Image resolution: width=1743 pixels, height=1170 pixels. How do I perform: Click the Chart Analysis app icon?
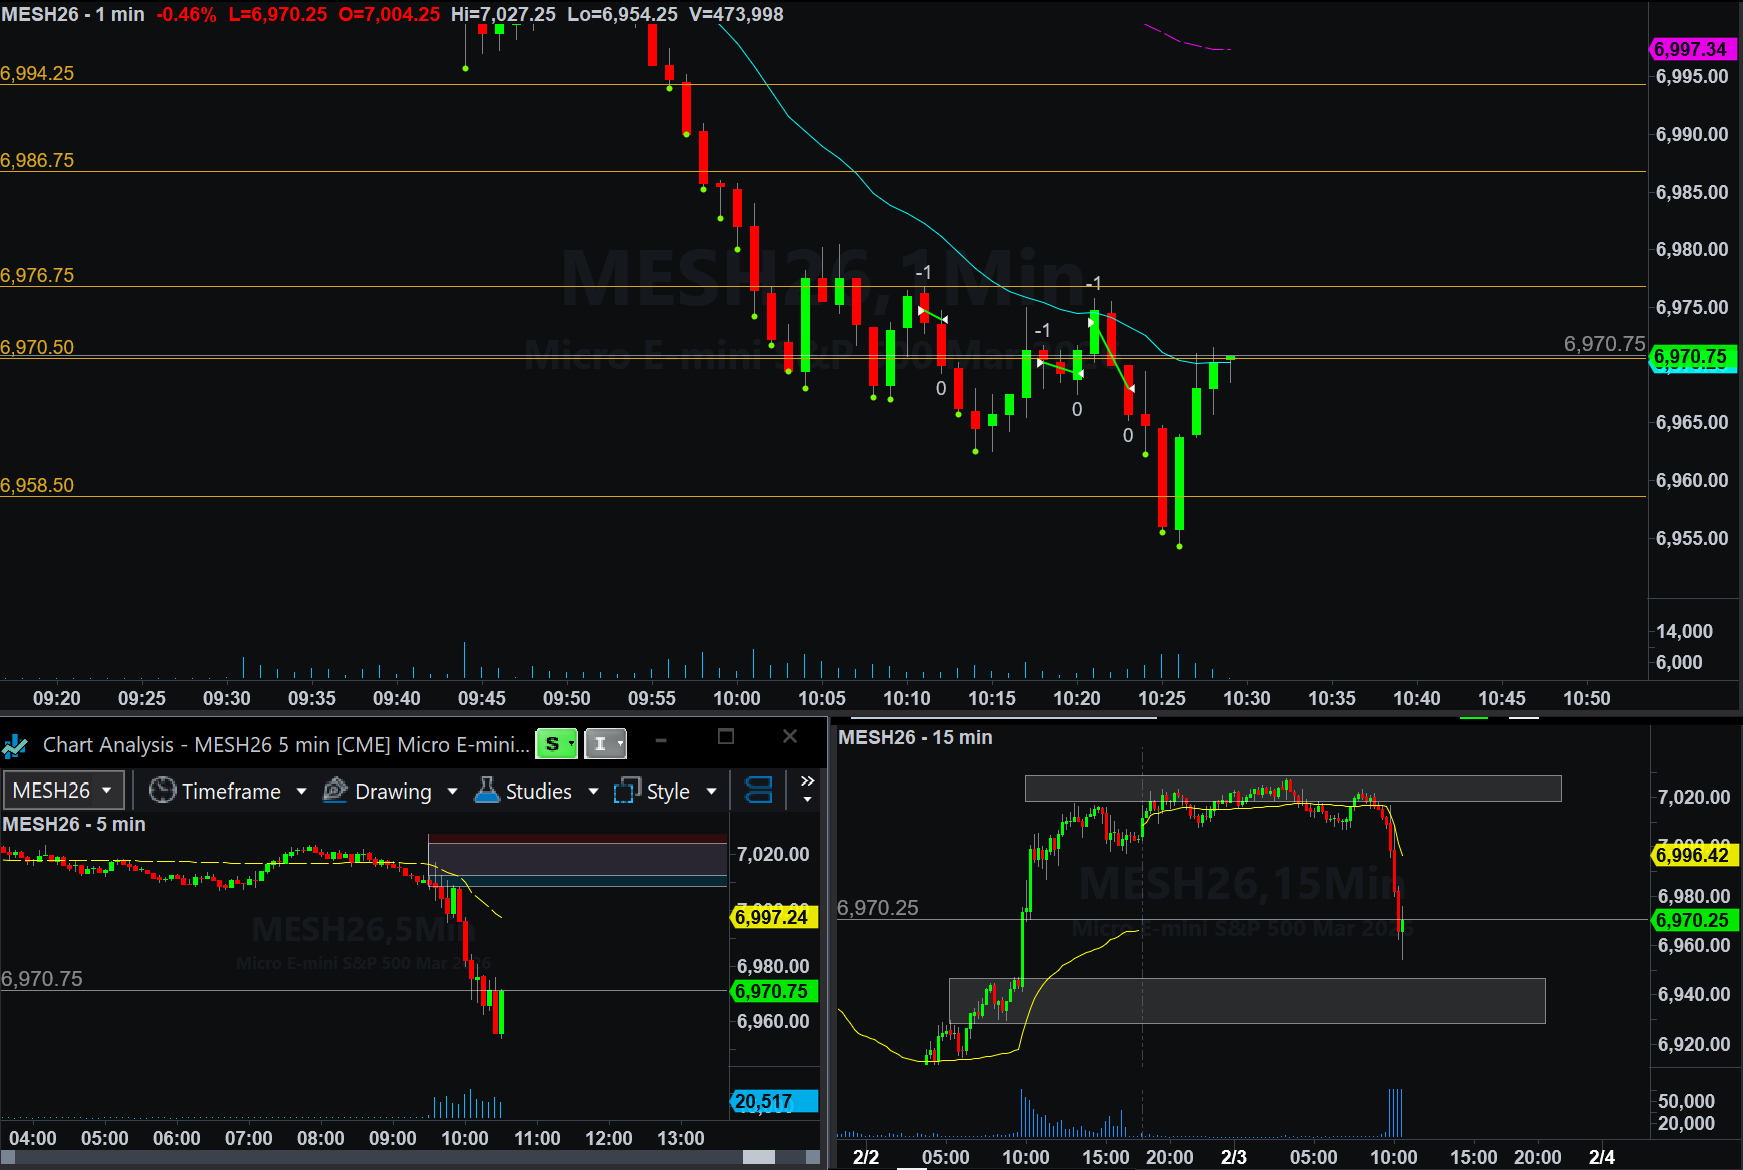15,745
